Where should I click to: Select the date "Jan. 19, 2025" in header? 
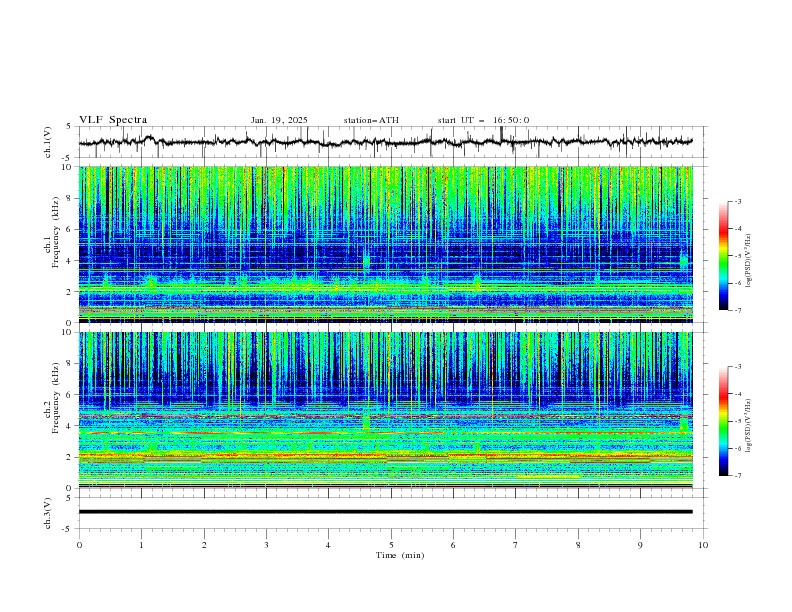pyautogui.click(x=279, y=120)
